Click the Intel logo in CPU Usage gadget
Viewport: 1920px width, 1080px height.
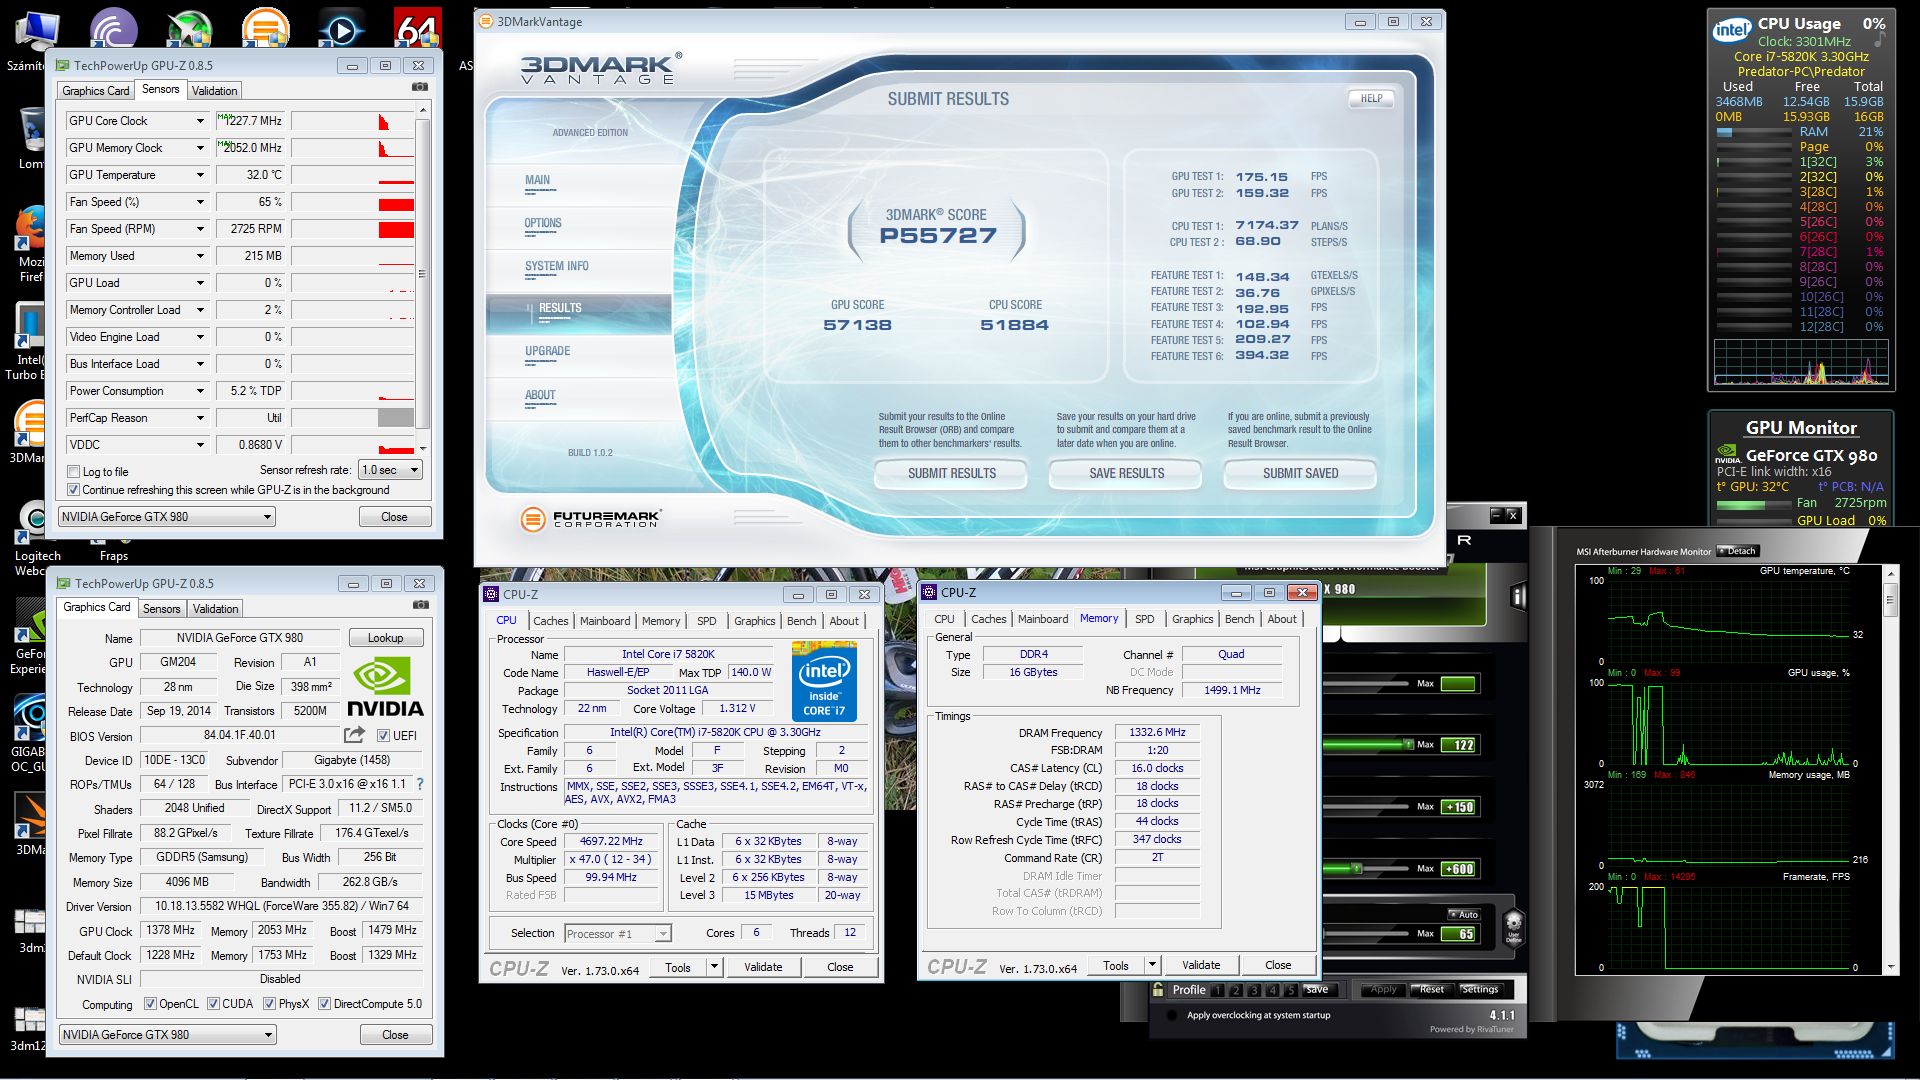coord(1732,29)
